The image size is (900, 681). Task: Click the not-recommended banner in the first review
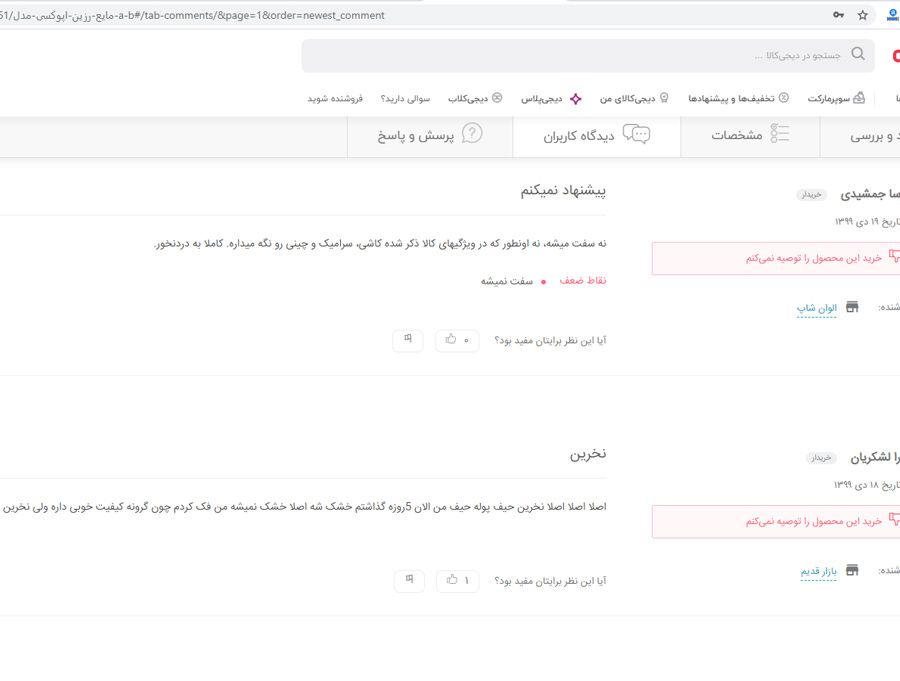[x=776, y=258]
